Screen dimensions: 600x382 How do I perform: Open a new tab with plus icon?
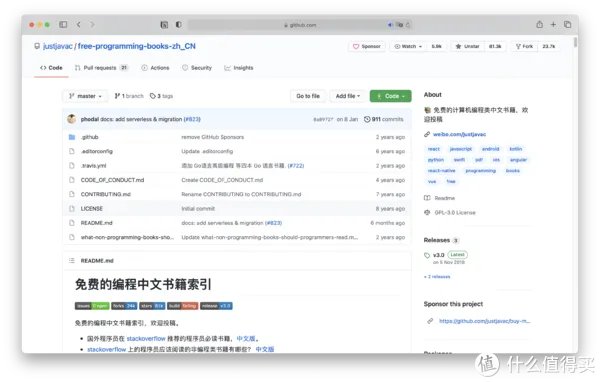553,24
